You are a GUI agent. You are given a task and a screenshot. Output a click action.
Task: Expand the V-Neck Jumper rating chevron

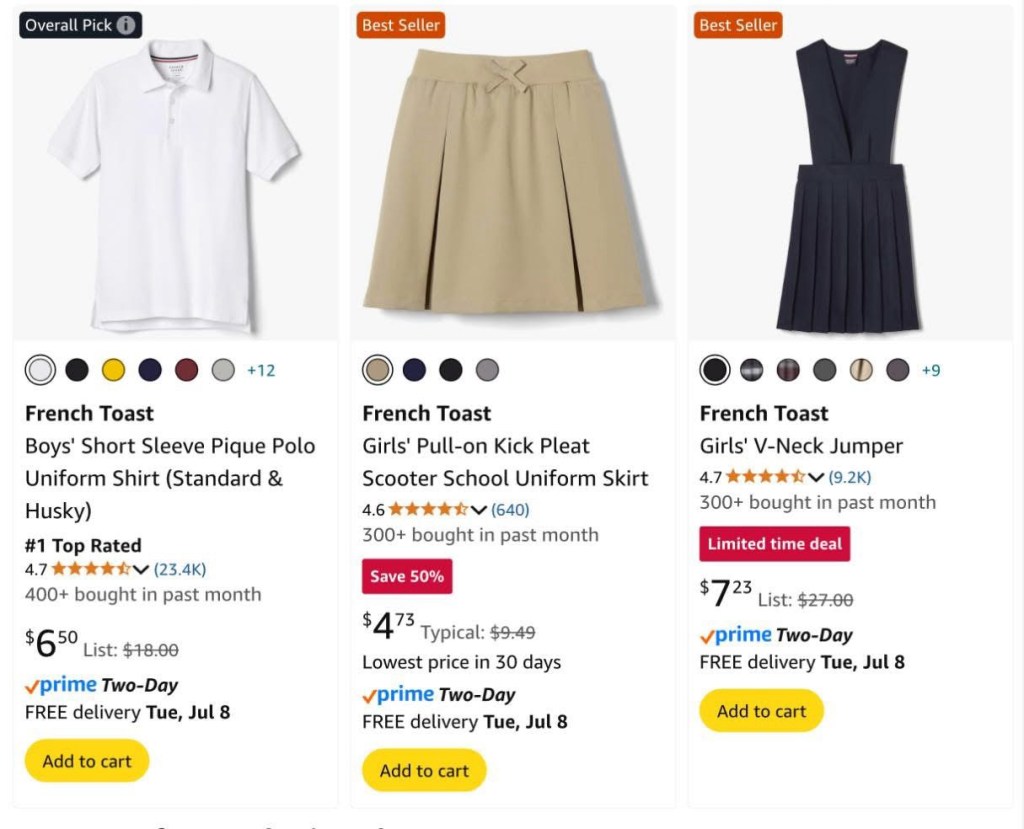tap(816, 478)
